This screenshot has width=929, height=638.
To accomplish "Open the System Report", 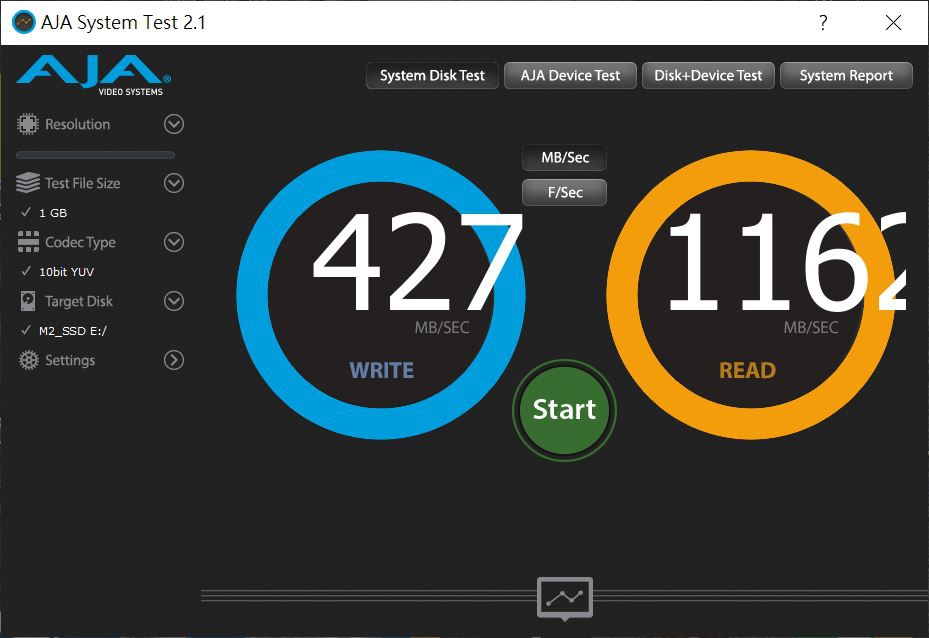I will click(846, 75).
